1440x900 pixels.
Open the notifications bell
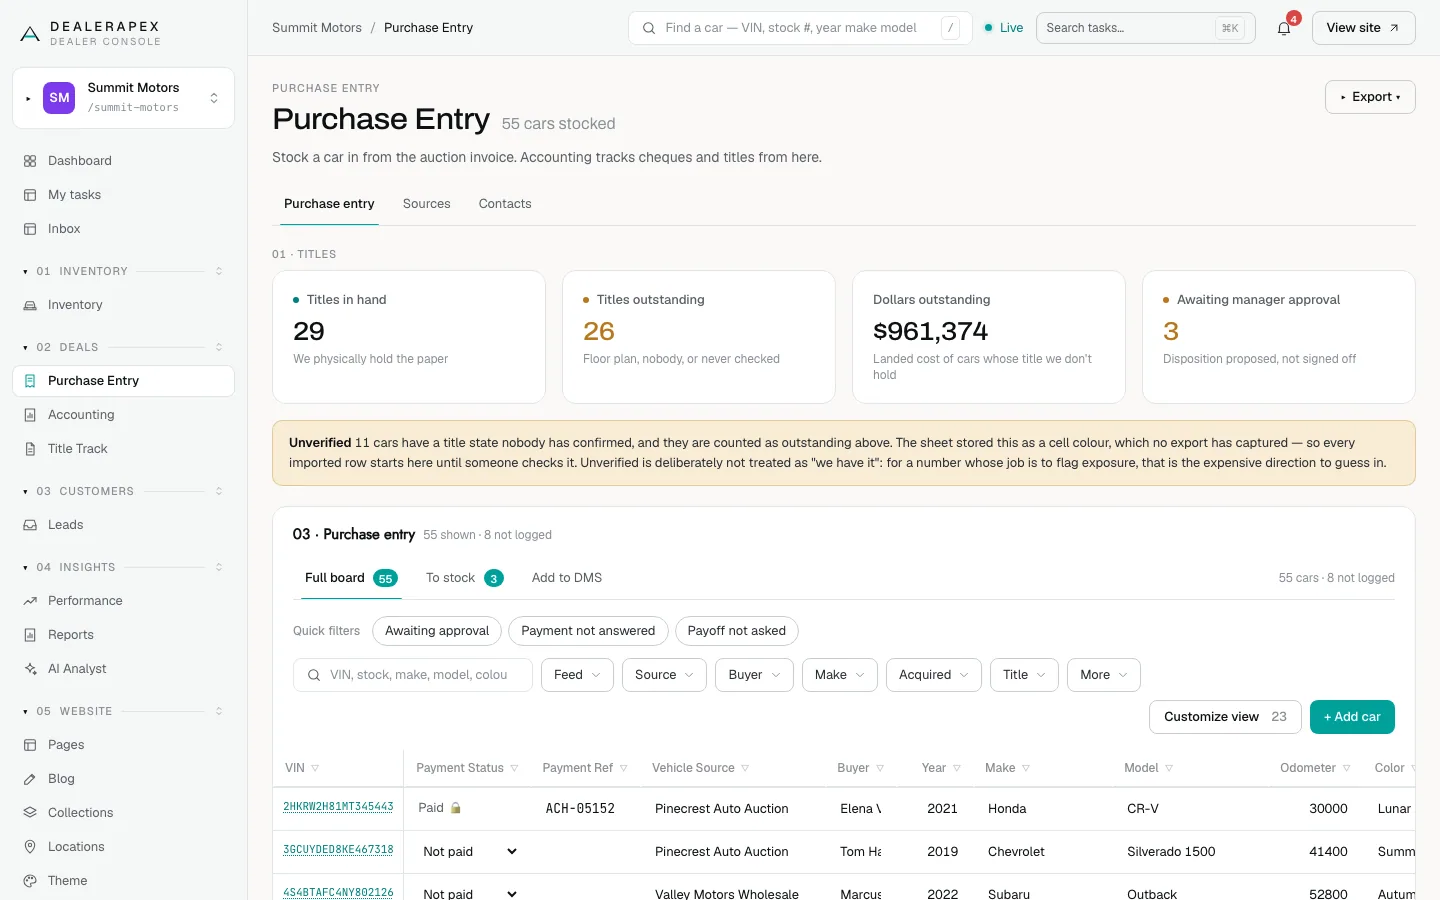tap(1284, 28)
